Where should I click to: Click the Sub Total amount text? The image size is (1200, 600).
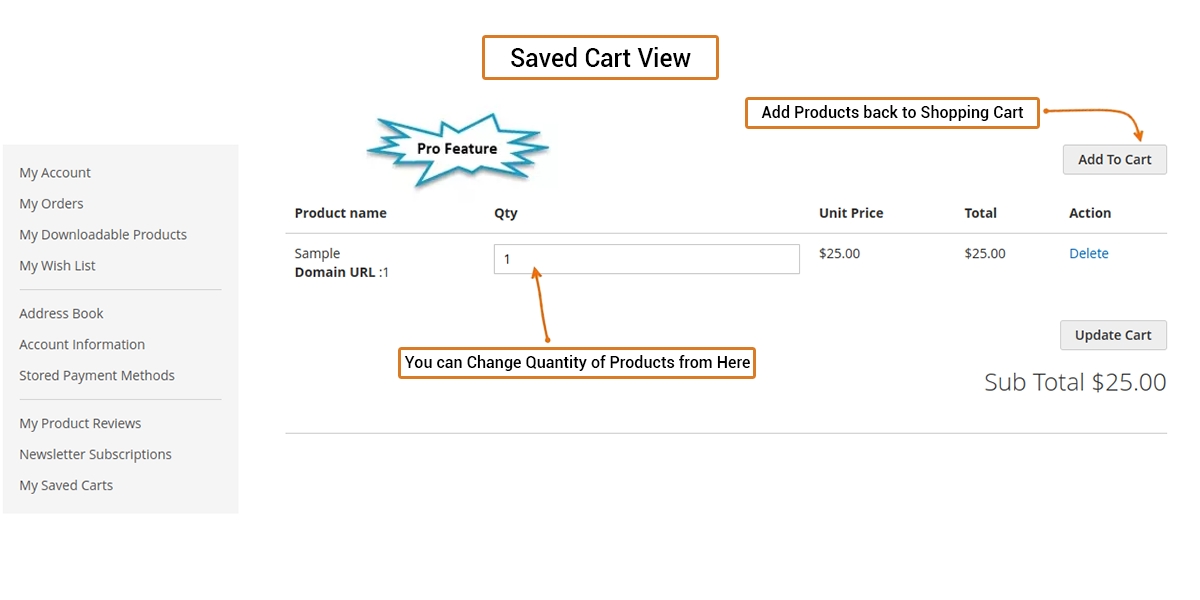click(x=1075, y=382)
